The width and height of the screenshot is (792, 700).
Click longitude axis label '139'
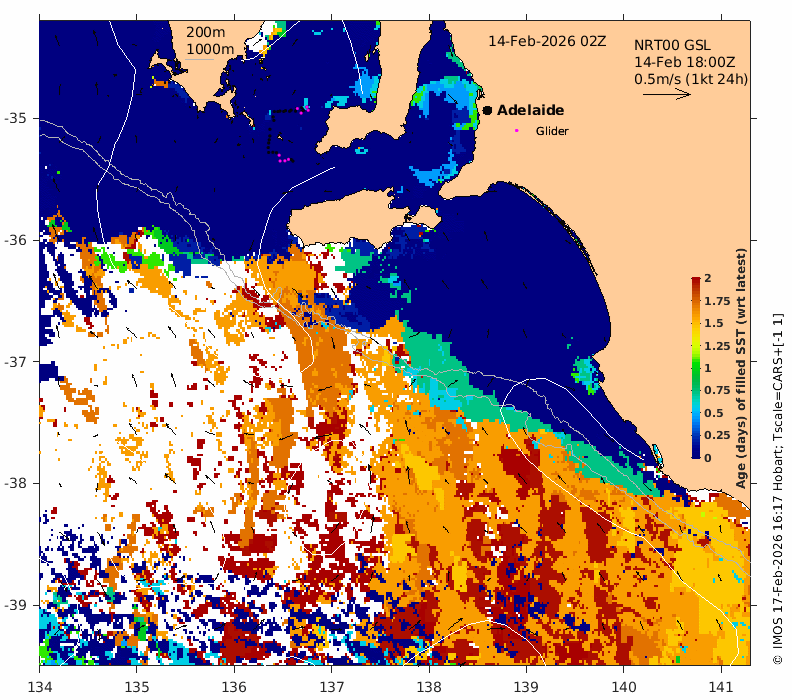pyautogui.click(x=527, y=687)
